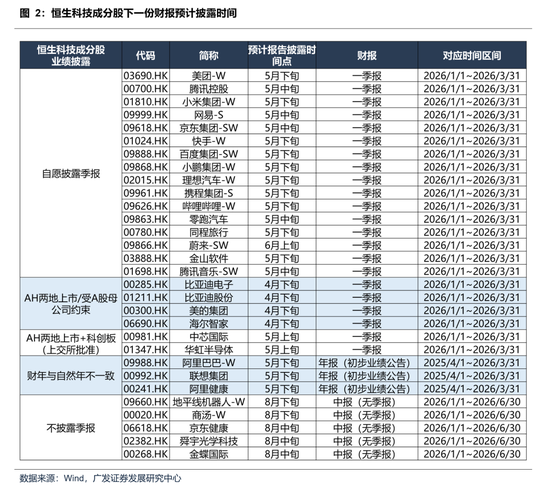Select the company name 华虹半导体

209,350
